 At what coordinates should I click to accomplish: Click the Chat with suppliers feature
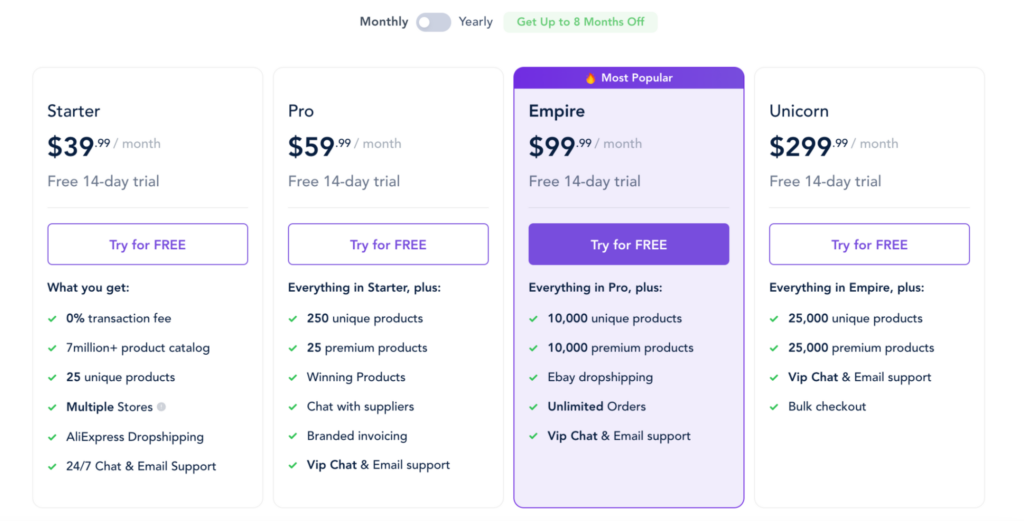[360, 407]
